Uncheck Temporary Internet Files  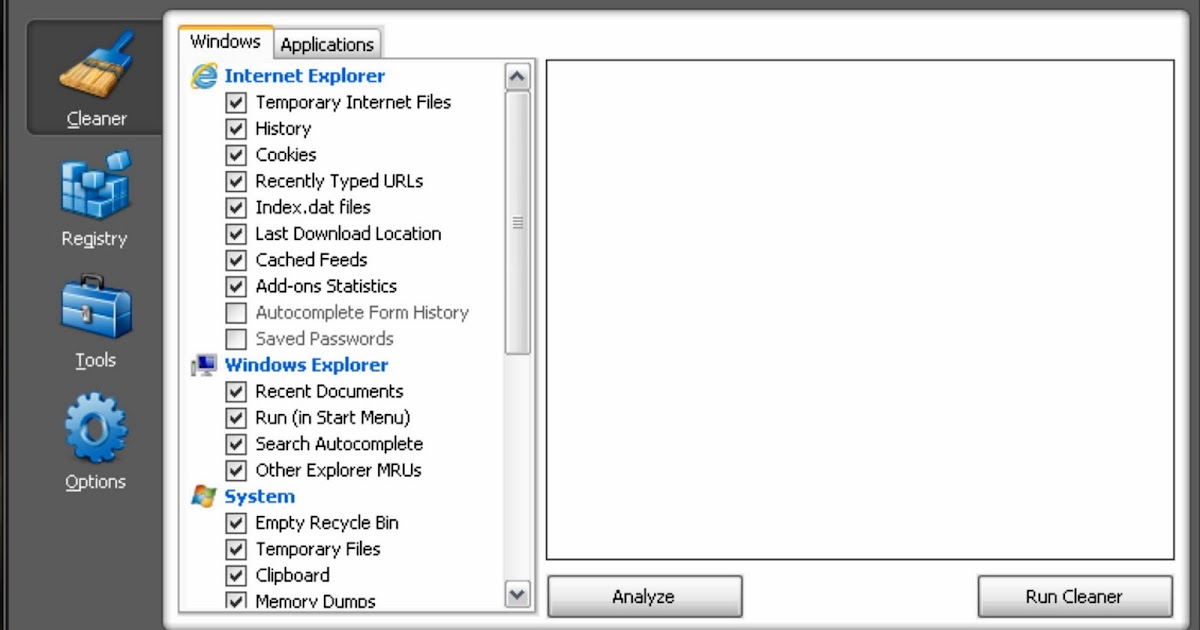click(235, 102)
